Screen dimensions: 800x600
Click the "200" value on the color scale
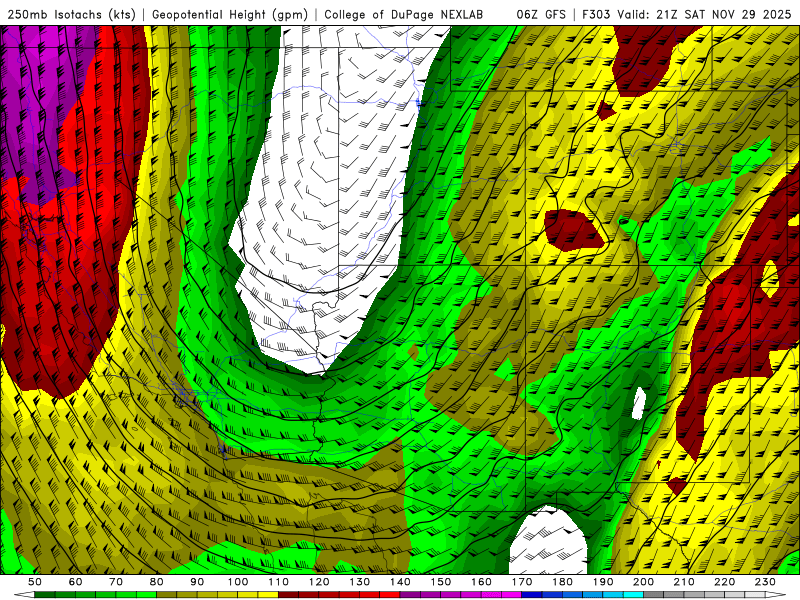[643, 582]
